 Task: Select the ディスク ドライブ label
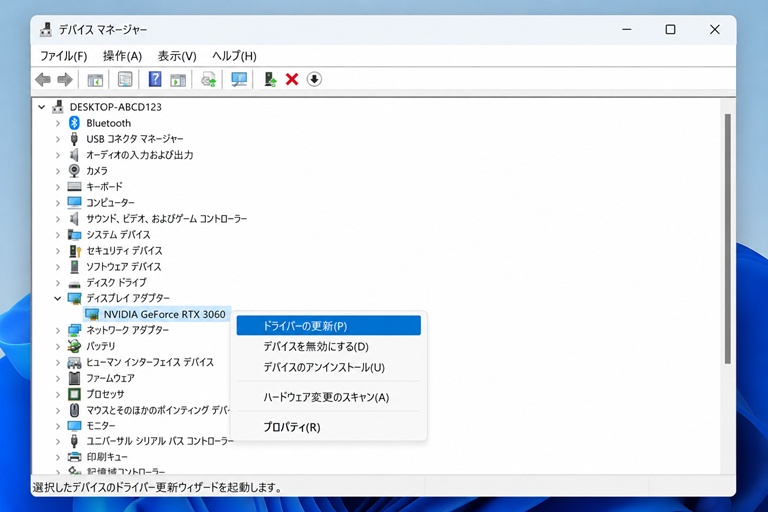coord(116,283)
